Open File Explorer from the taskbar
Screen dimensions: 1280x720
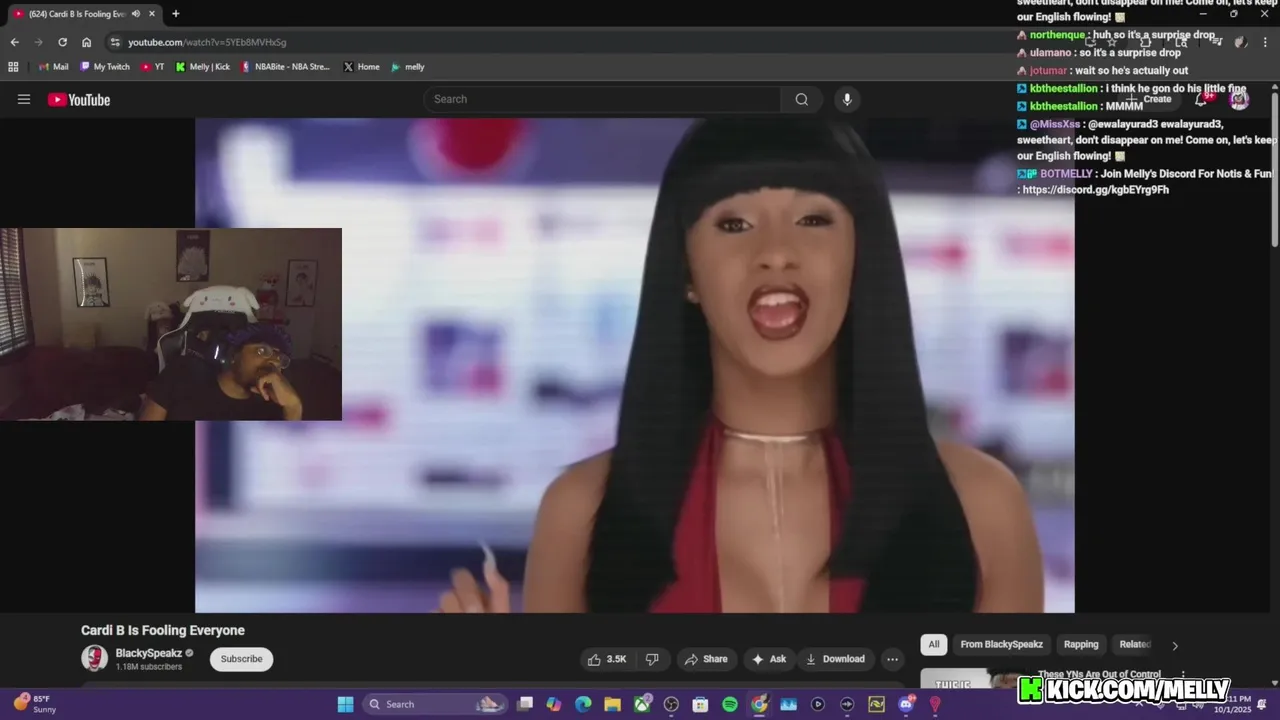coord(612,704)
